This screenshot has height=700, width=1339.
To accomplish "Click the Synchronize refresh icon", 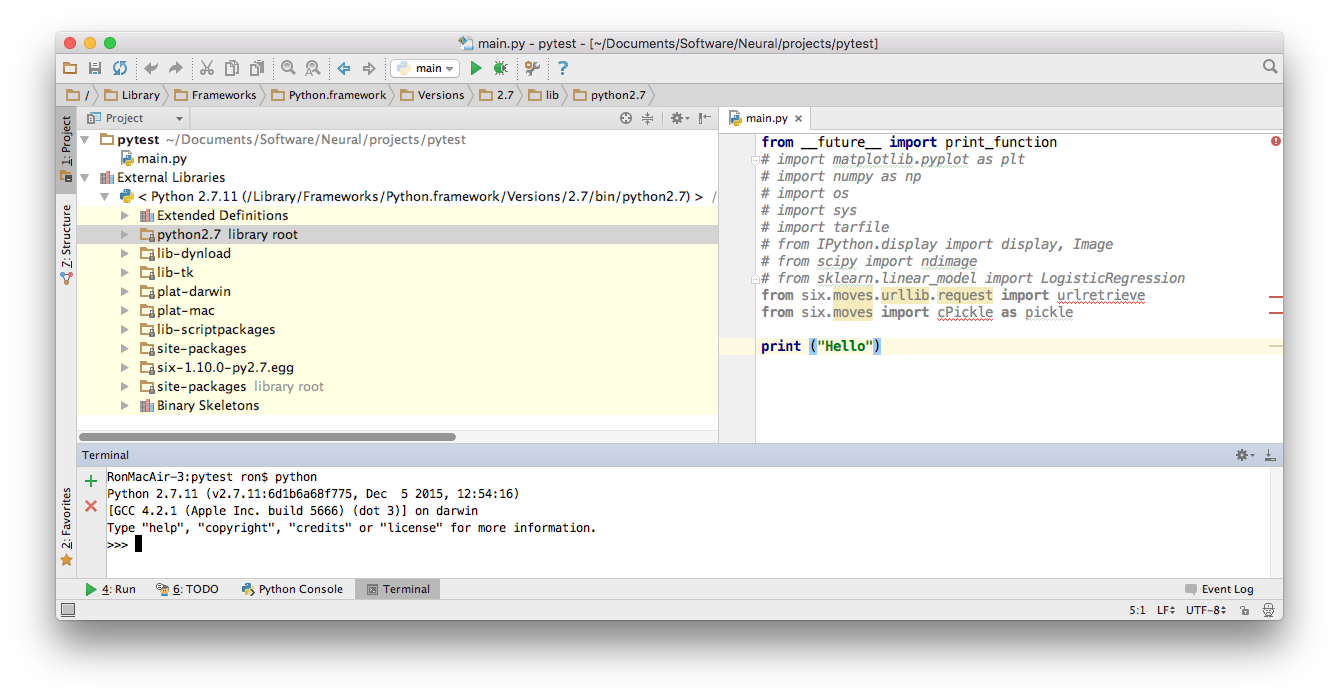I will (x=120, y=68).
